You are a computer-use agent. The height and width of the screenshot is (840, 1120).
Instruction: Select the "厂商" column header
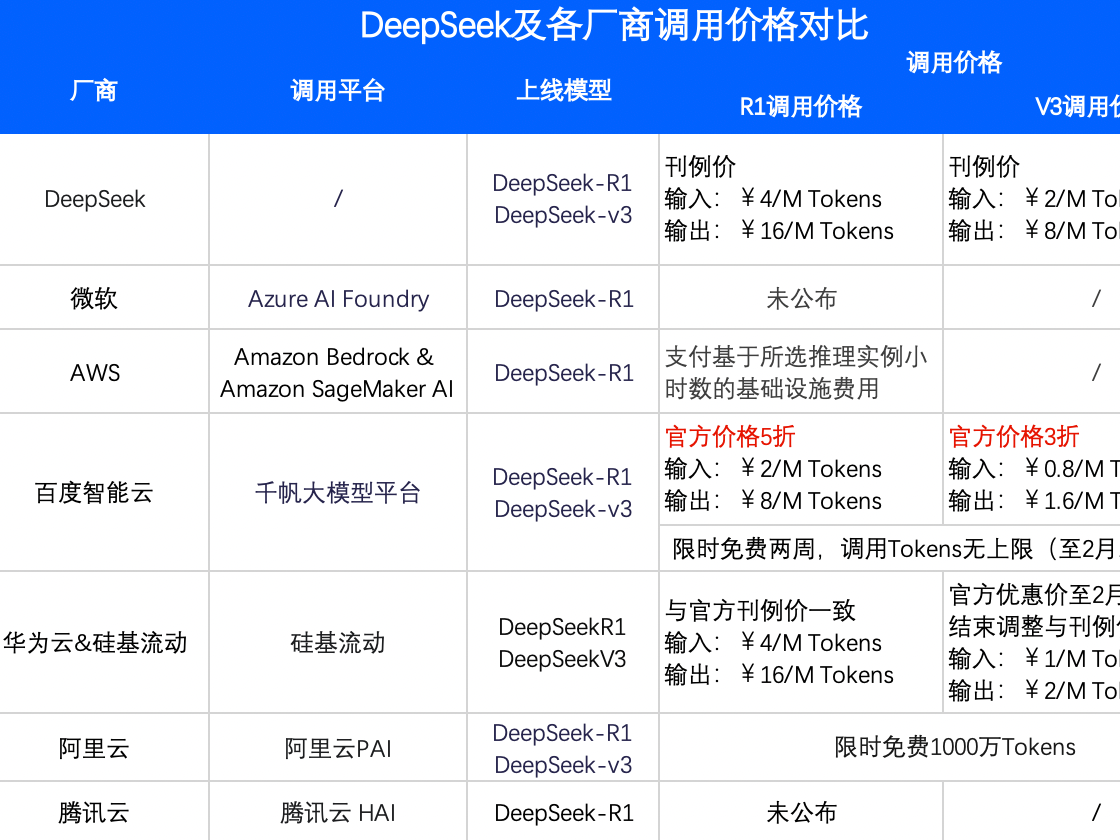pyautogui.click(x=94, y=91)
